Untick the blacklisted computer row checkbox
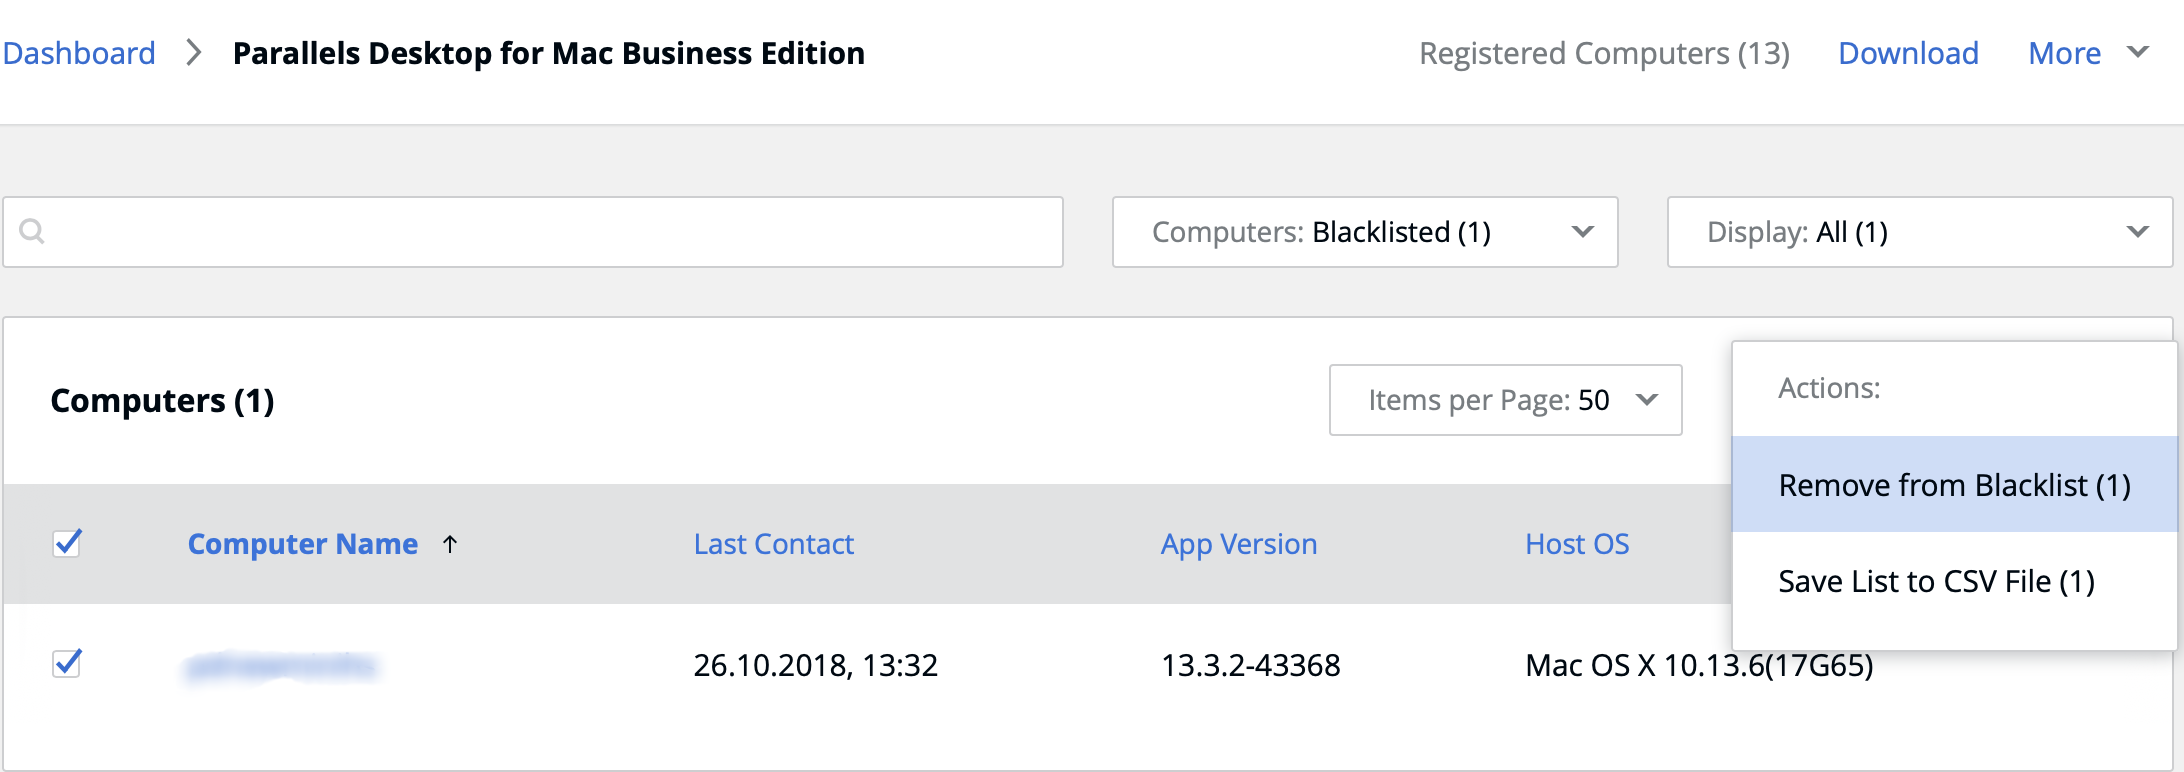This screenshot has width=2184, height=772. [x=67, y=663]
